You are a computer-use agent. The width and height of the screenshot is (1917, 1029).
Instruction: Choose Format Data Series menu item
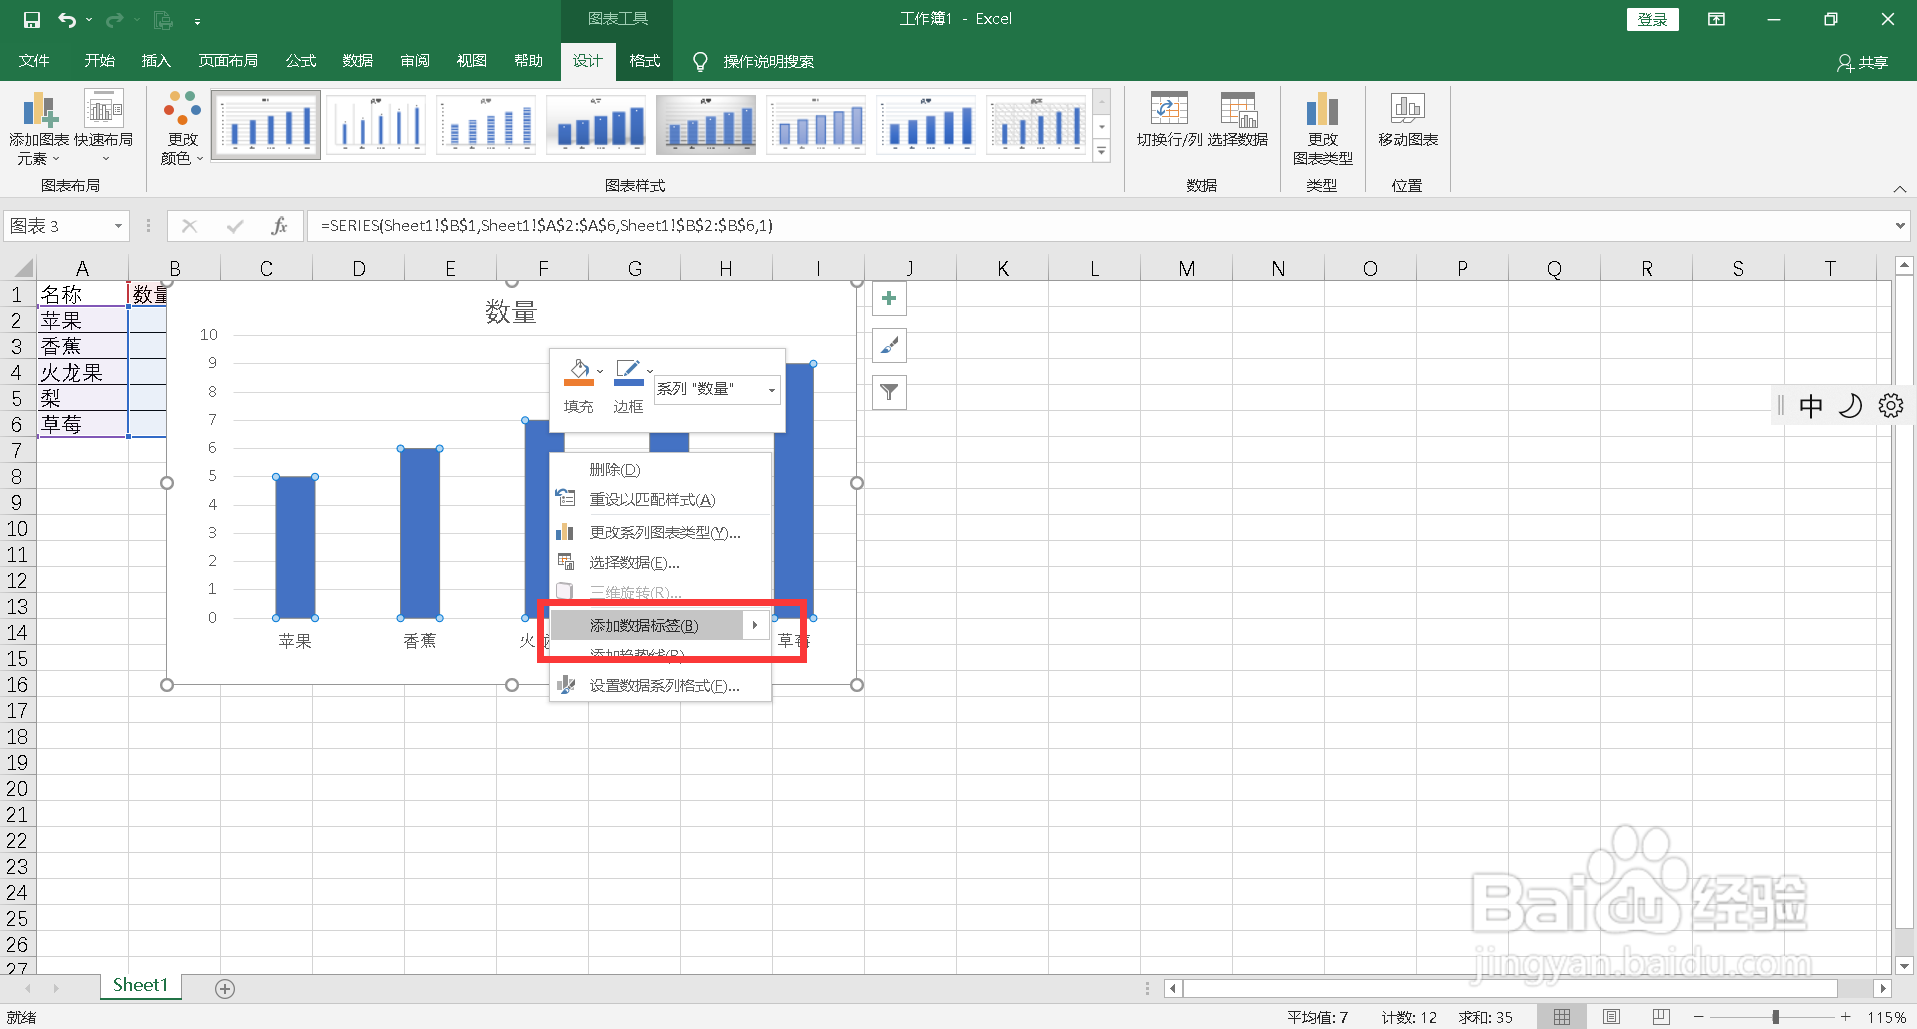pyautogui.click(x=660, y=685)
